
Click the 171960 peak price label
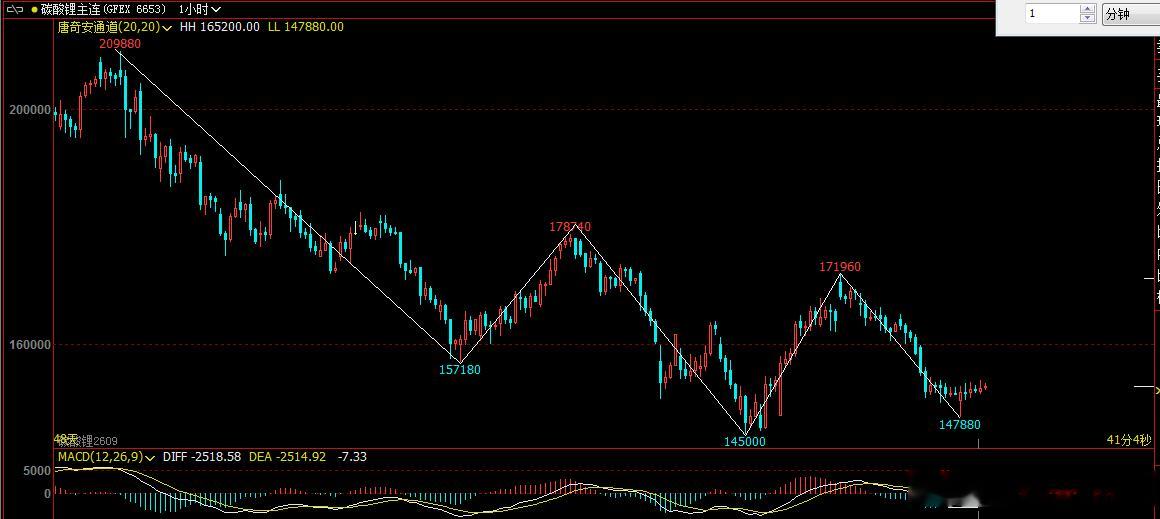coord(840,267)
